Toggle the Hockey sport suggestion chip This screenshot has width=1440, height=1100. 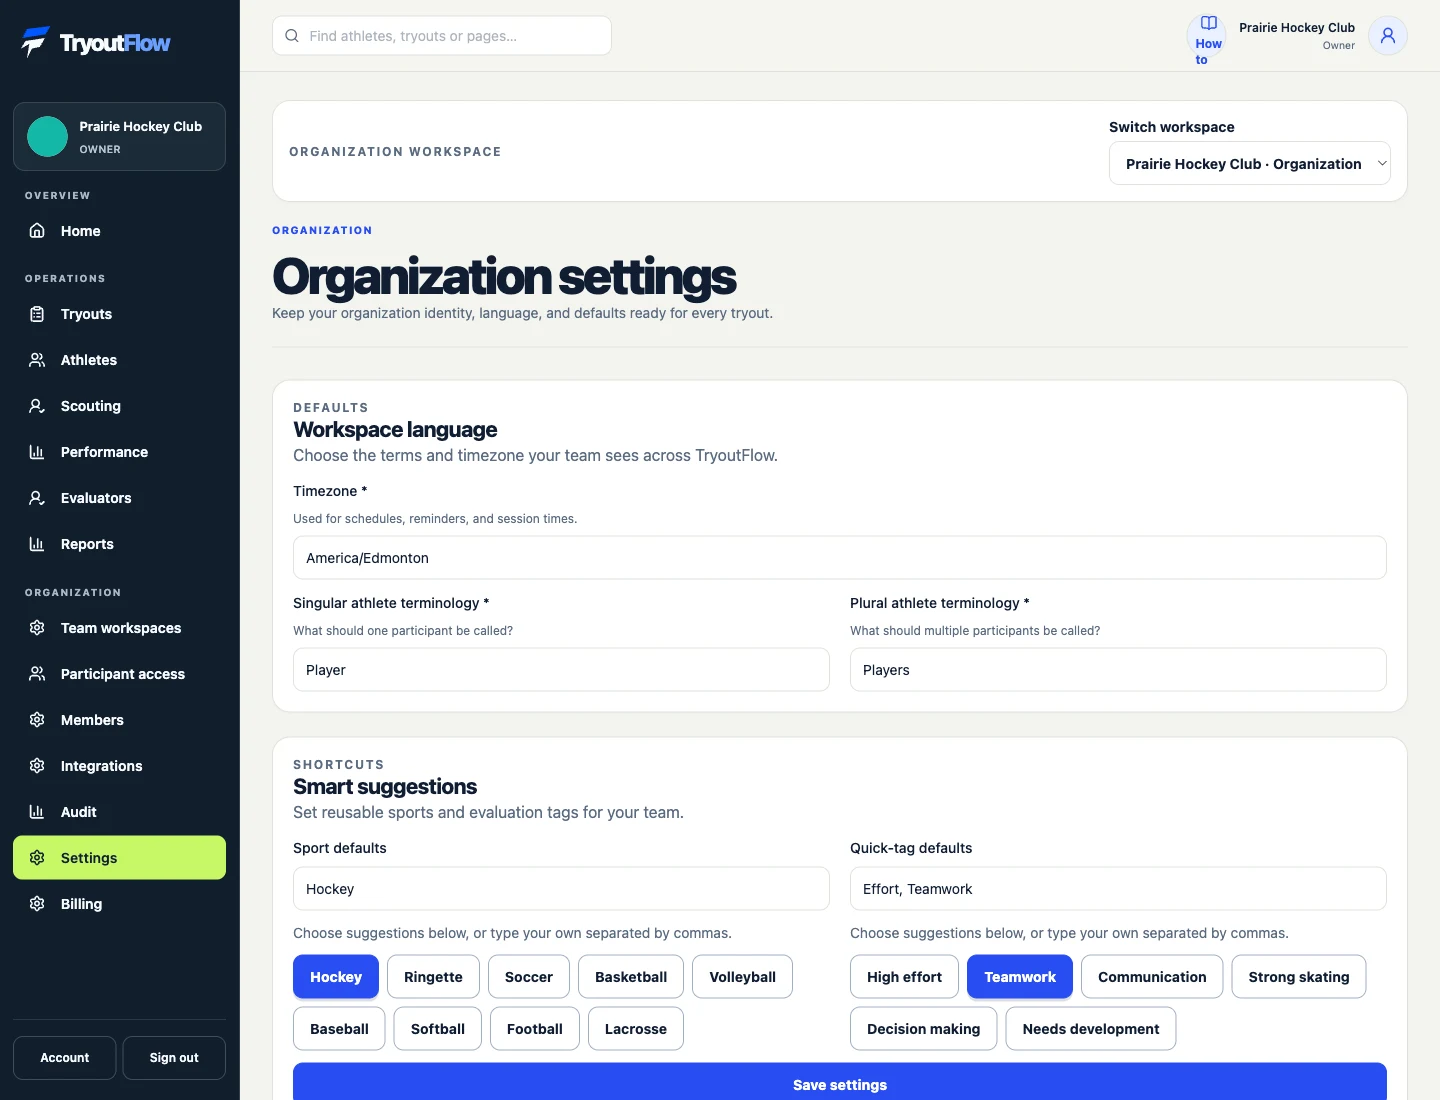[336, 977]
